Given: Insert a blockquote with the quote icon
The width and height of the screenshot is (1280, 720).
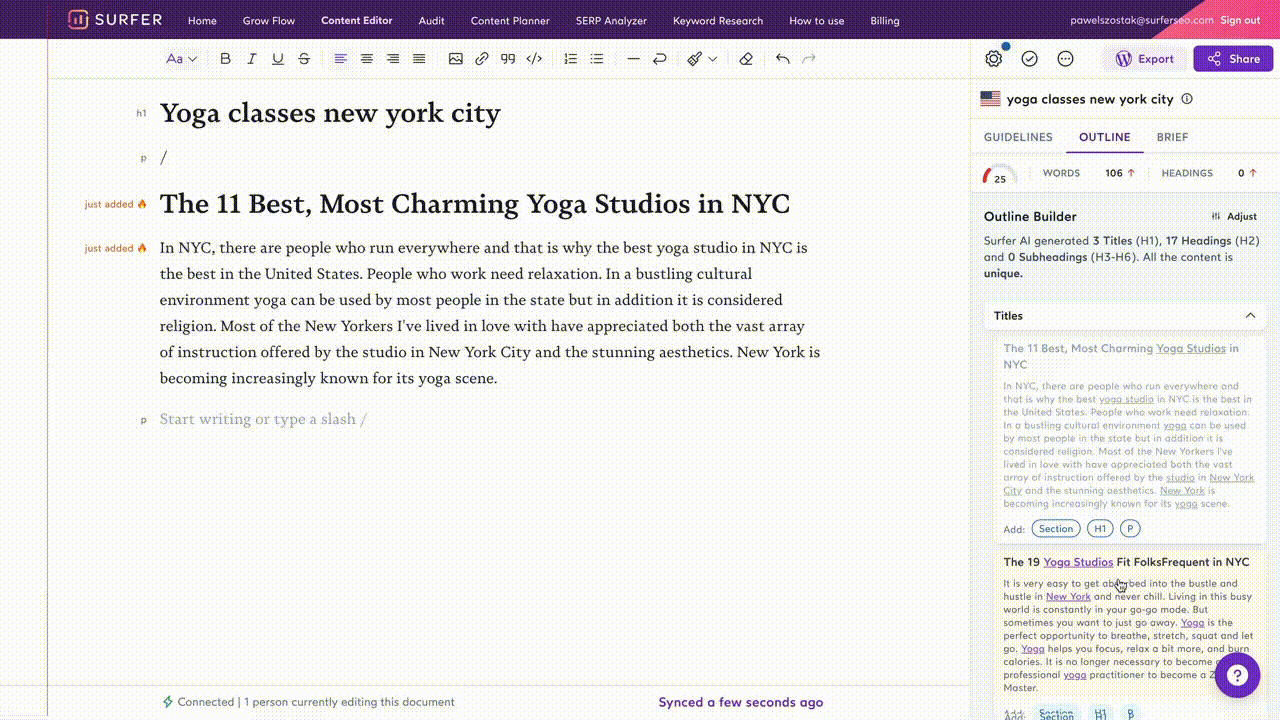Looking at the screenshot, I should pos(508,59).
